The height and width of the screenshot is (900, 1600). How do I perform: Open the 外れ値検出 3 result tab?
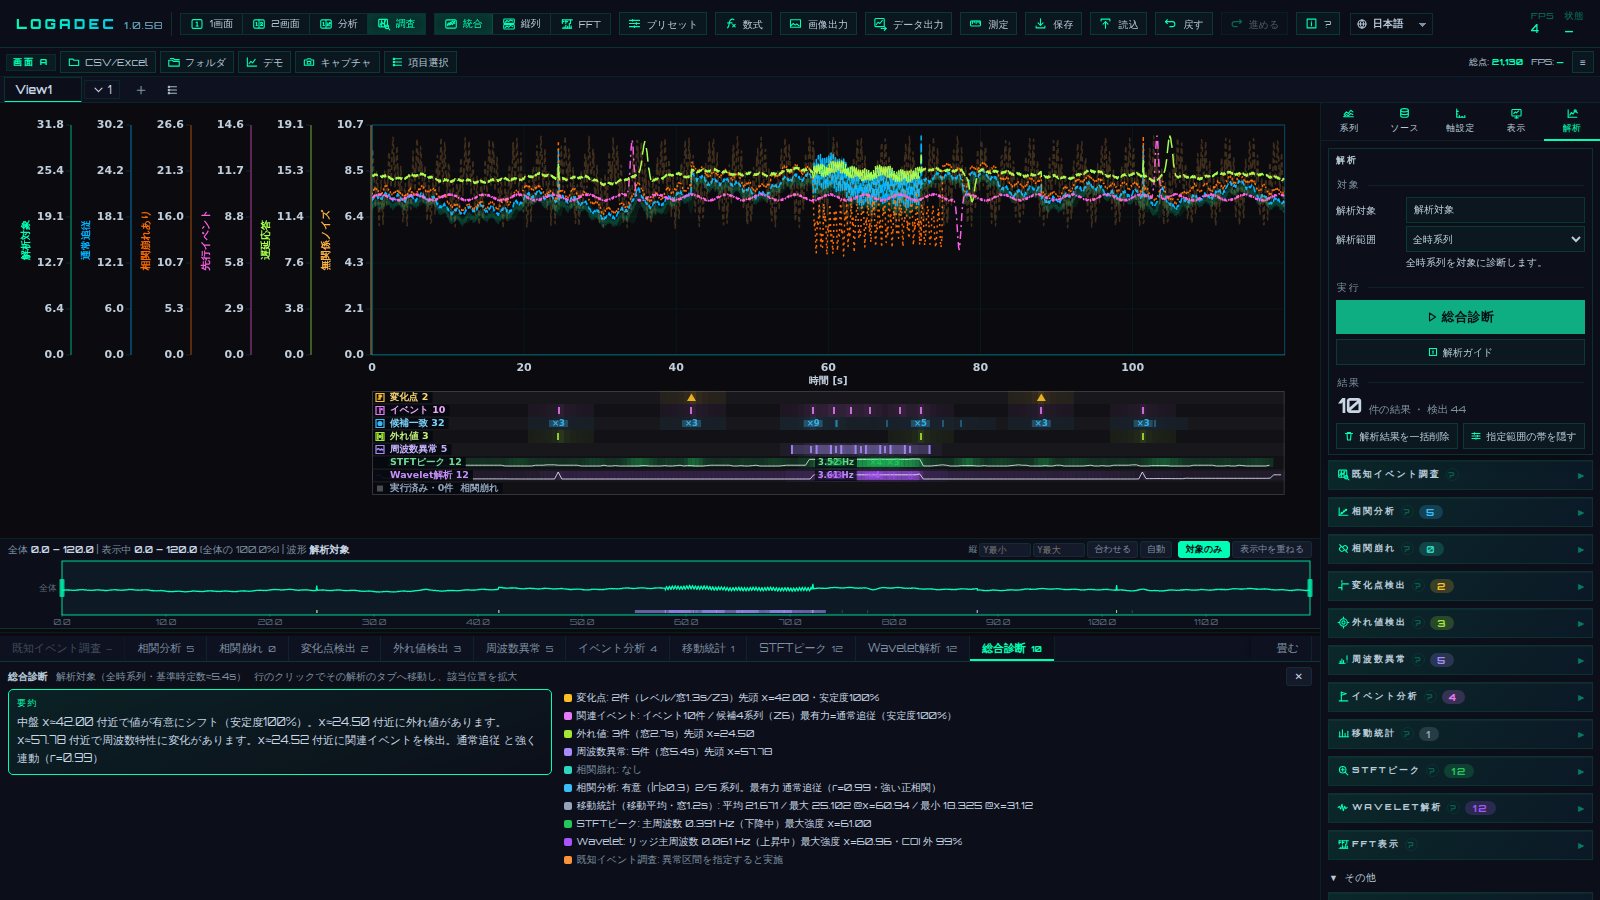coord(427,648)
